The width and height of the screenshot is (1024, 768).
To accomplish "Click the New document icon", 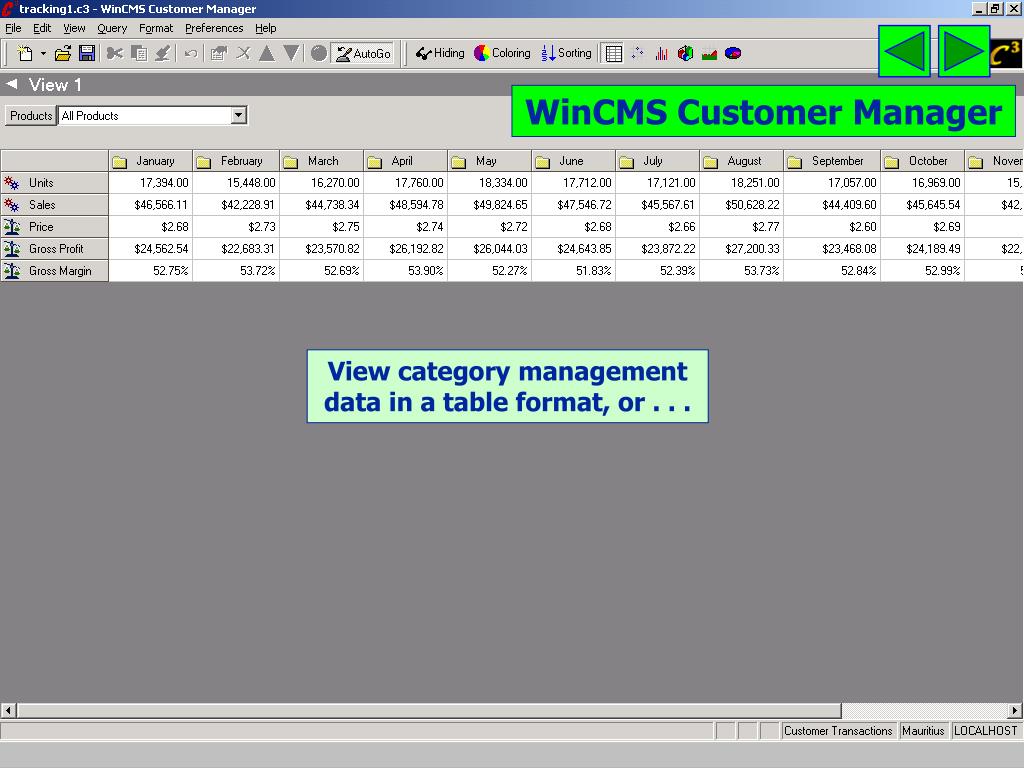I will [25, 54].
